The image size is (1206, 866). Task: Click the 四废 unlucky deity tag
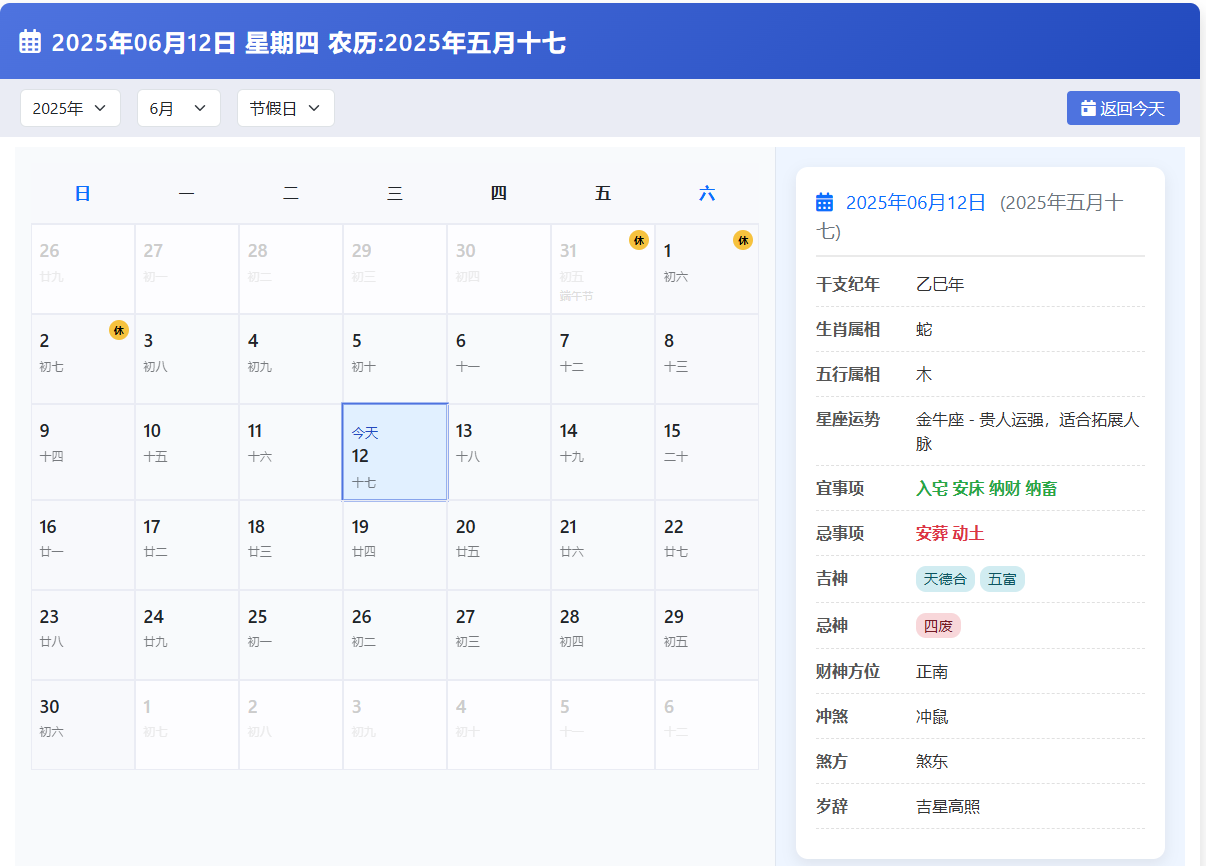tap(938, 626)
